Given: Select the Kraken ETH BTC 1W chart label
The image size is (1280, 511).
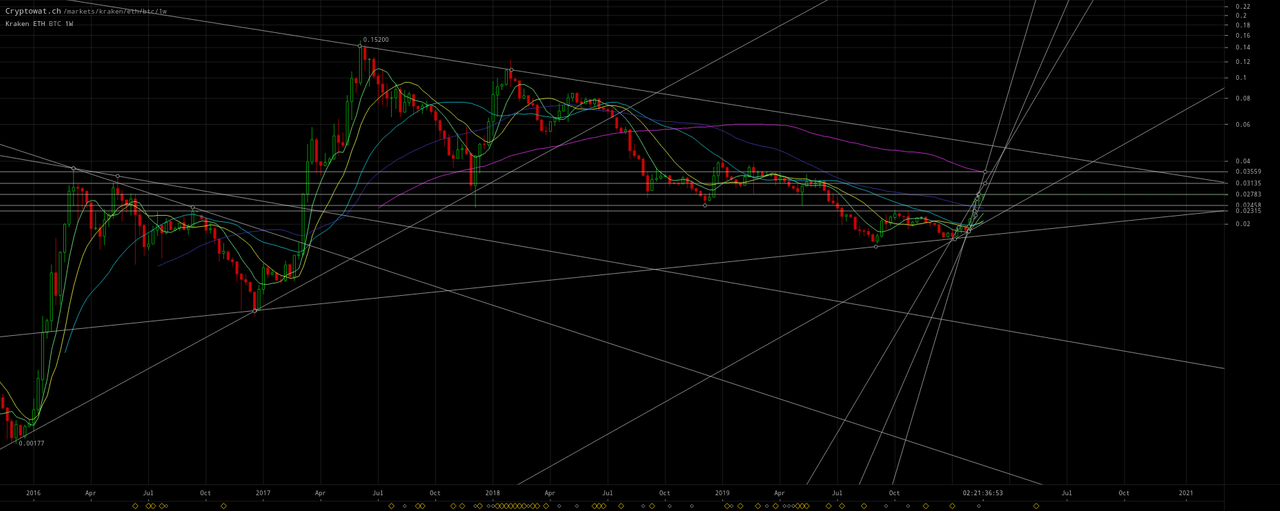Looking at the screenshot, I should tap(39, 23).
